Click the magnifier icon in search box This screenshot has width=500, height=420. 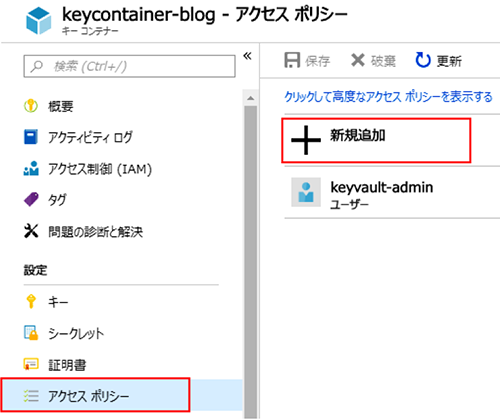(x=36, y=66)
